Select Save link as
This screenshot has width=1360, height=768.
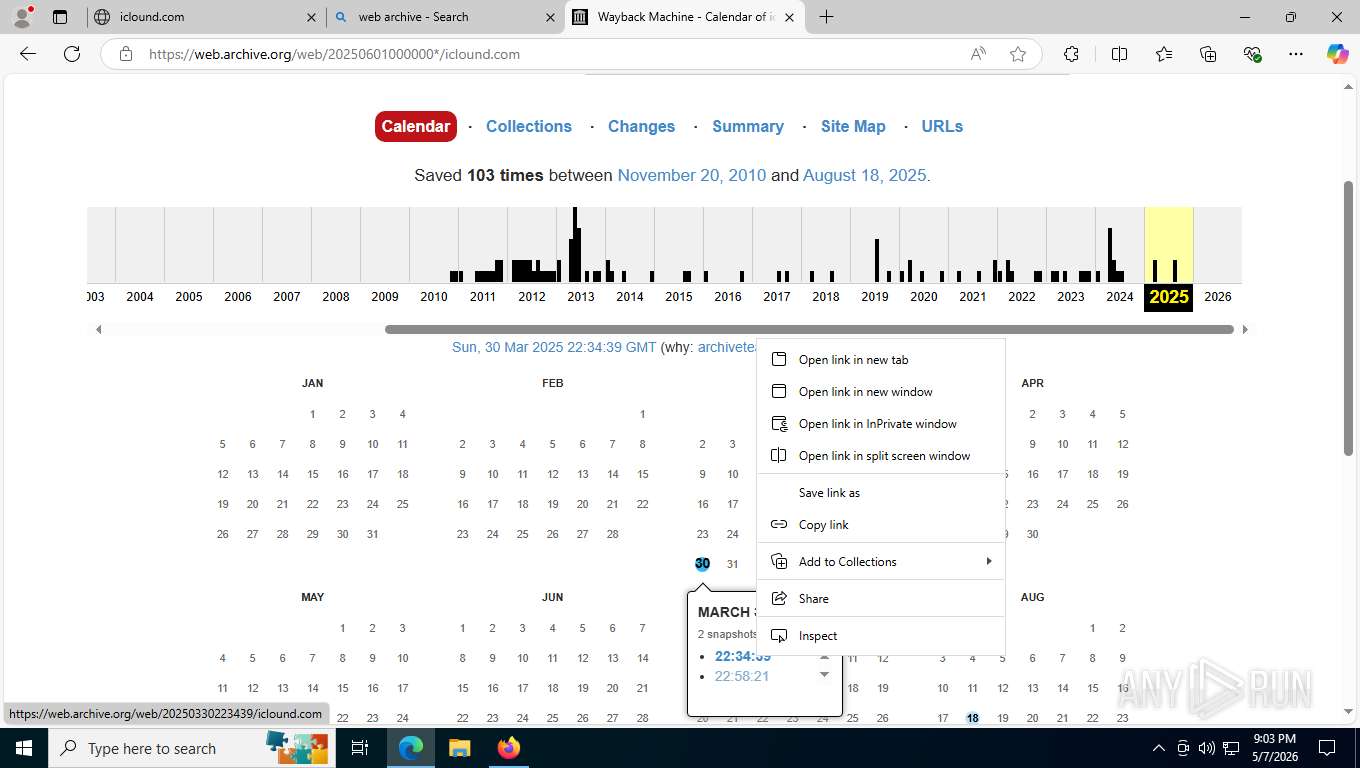[881, 493]
